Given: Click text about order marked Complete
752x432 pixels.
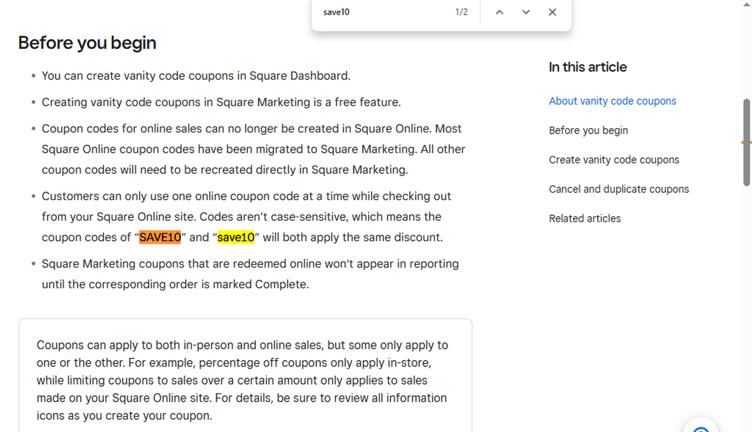Looking at the screenshot, I should pos(250,274).
